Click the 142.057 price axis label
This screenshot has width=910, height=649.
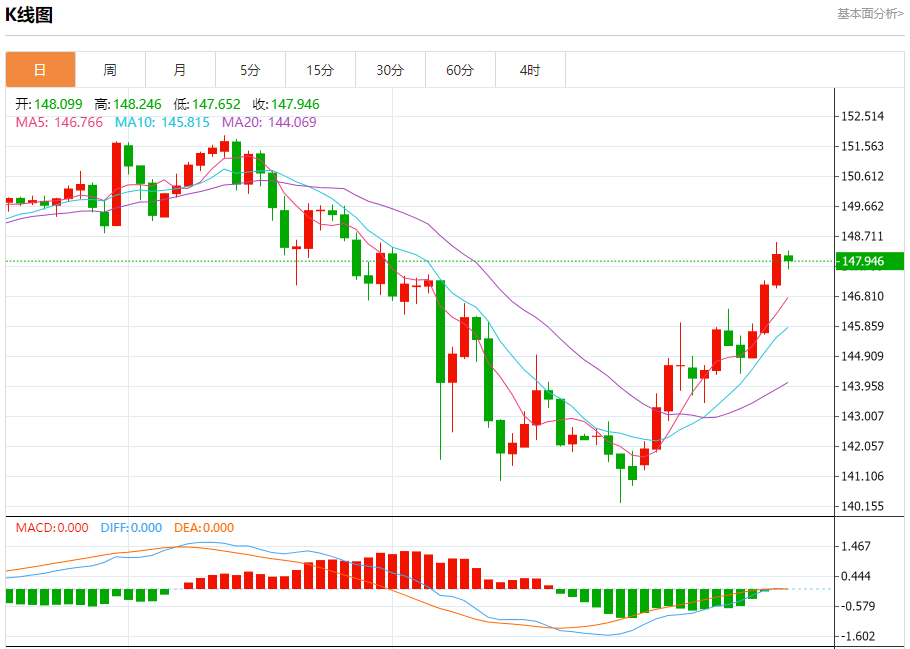862,446
